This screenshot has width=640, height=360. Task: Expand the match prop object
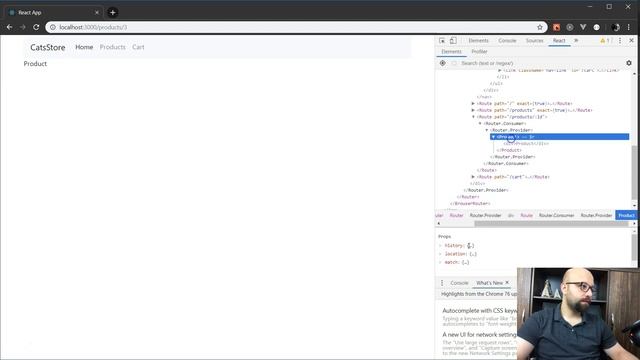coord(440,262)
